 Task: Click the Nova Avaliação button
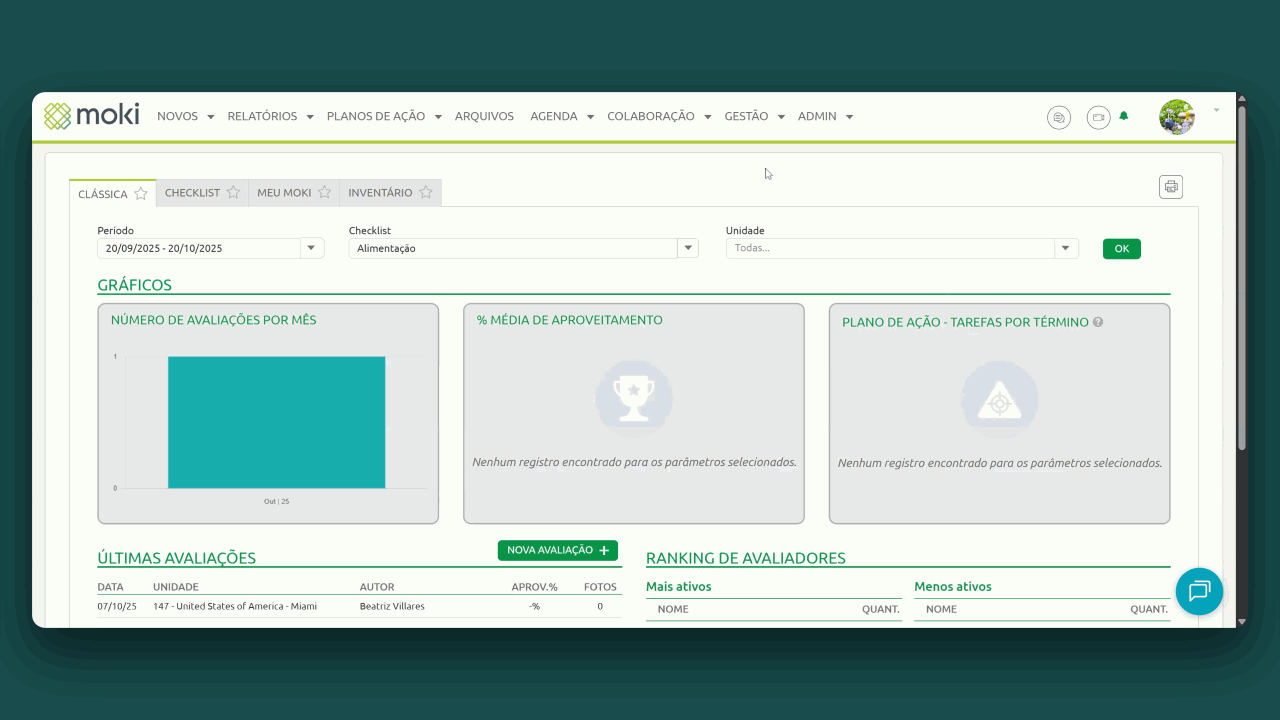point(557,550)
